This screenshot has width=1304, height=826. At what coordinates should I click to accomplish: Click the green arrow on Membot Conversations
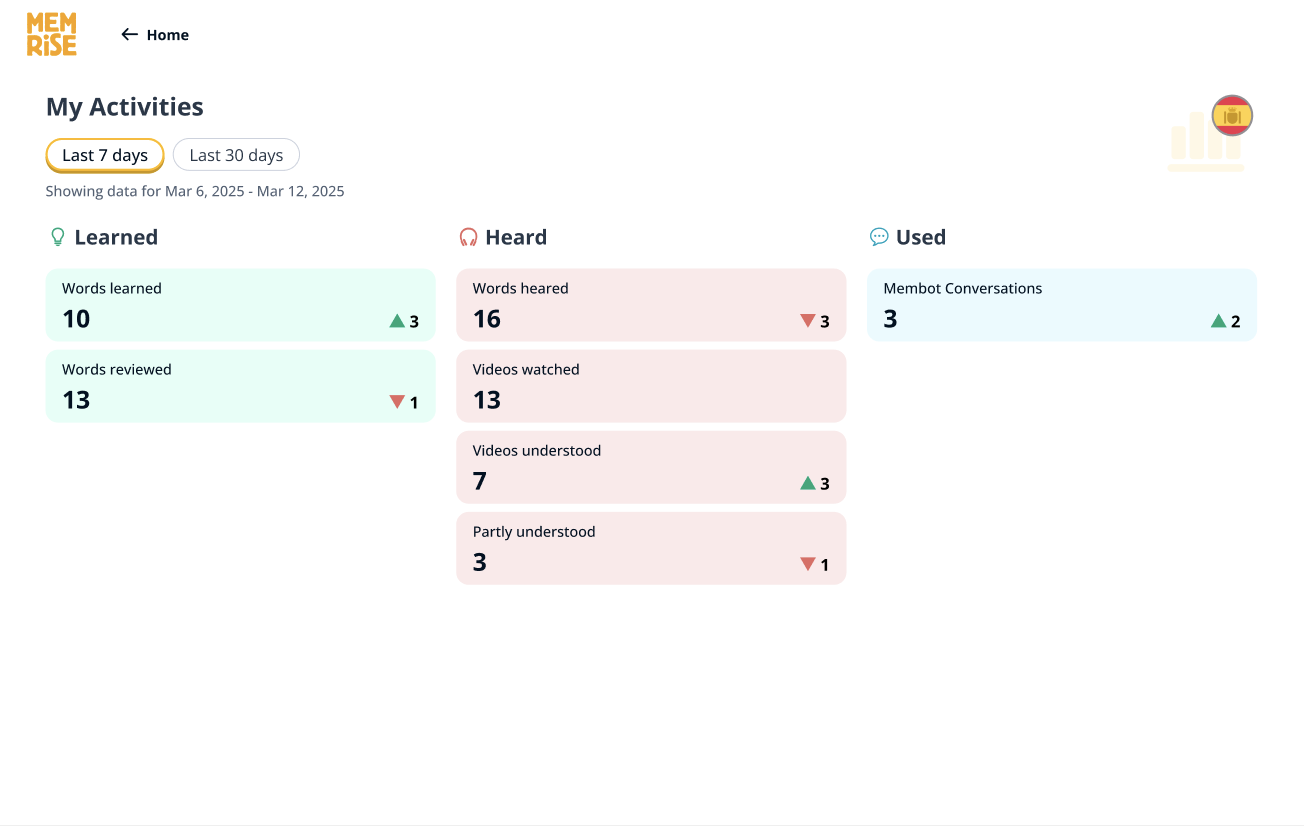(x=1218, y=321)
